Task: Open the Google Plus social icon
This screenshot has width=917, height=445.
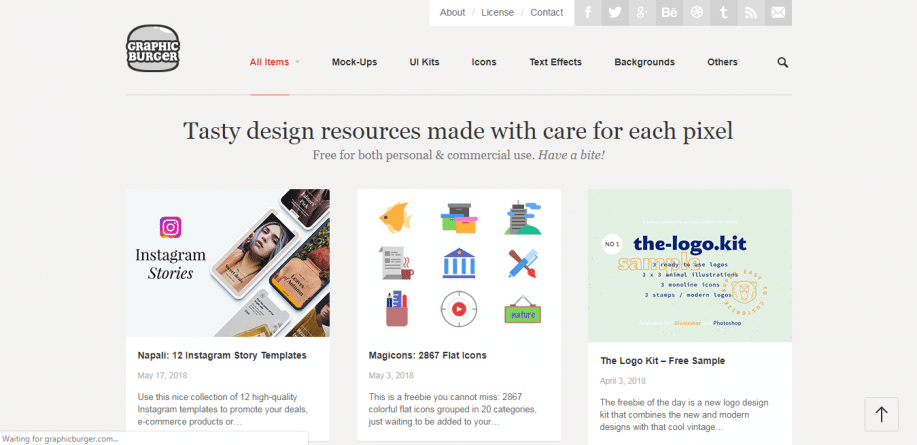Action: 642,12
